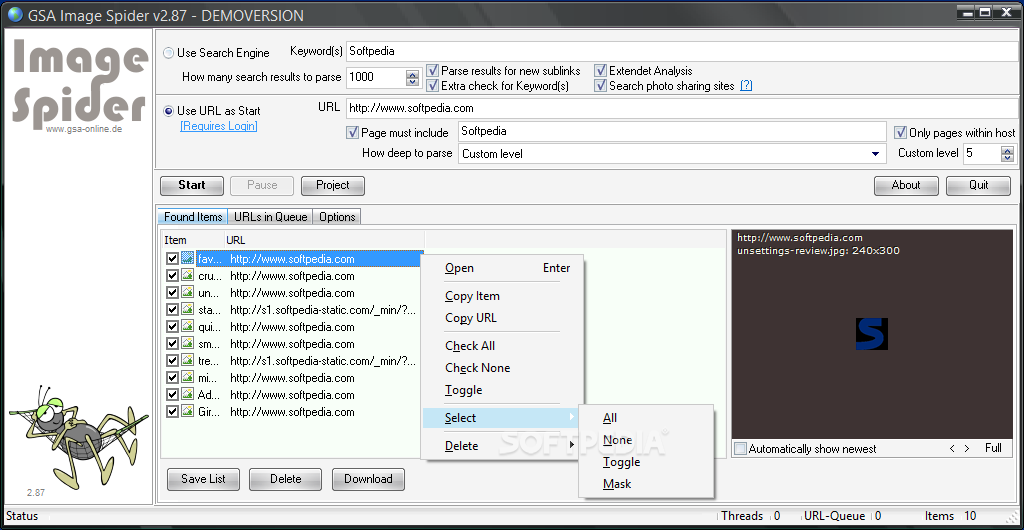Click Full to view full-size image
The width and height of the screenshot is (1024, 530).
pyautogui.click(x=993, y=448)
